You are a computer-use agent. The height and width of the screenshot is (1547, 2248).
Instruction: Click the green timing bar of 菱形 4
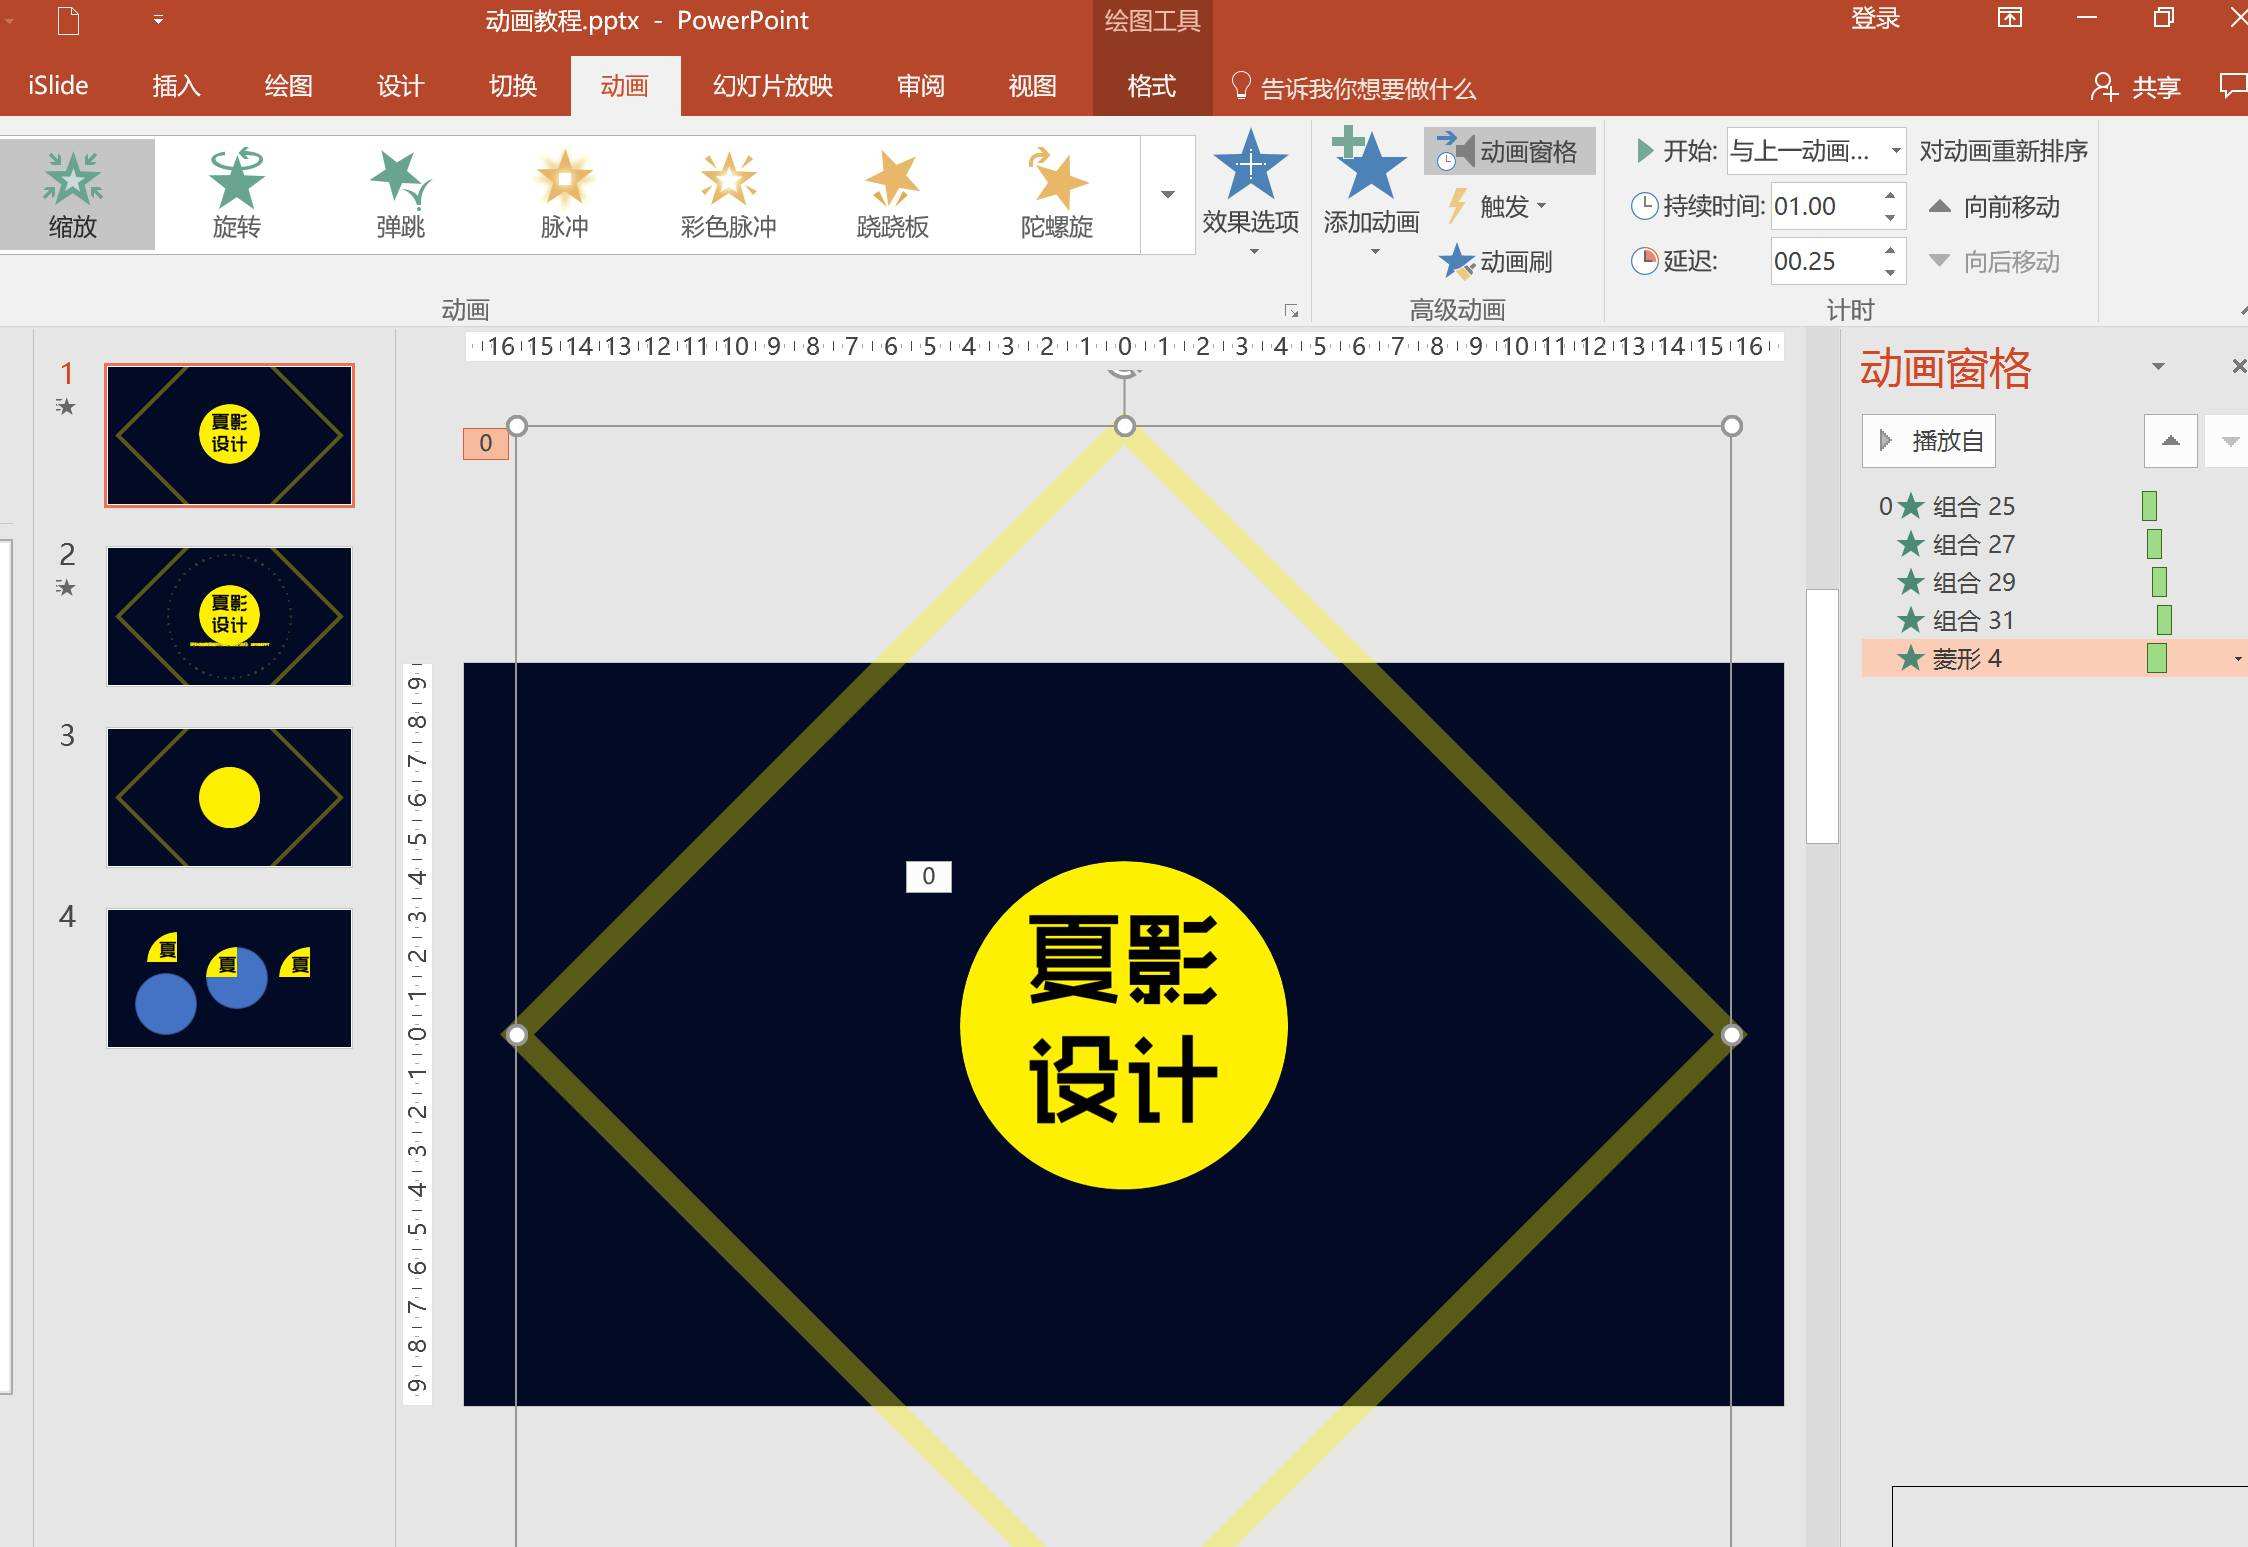click(x=2156, y=658)
